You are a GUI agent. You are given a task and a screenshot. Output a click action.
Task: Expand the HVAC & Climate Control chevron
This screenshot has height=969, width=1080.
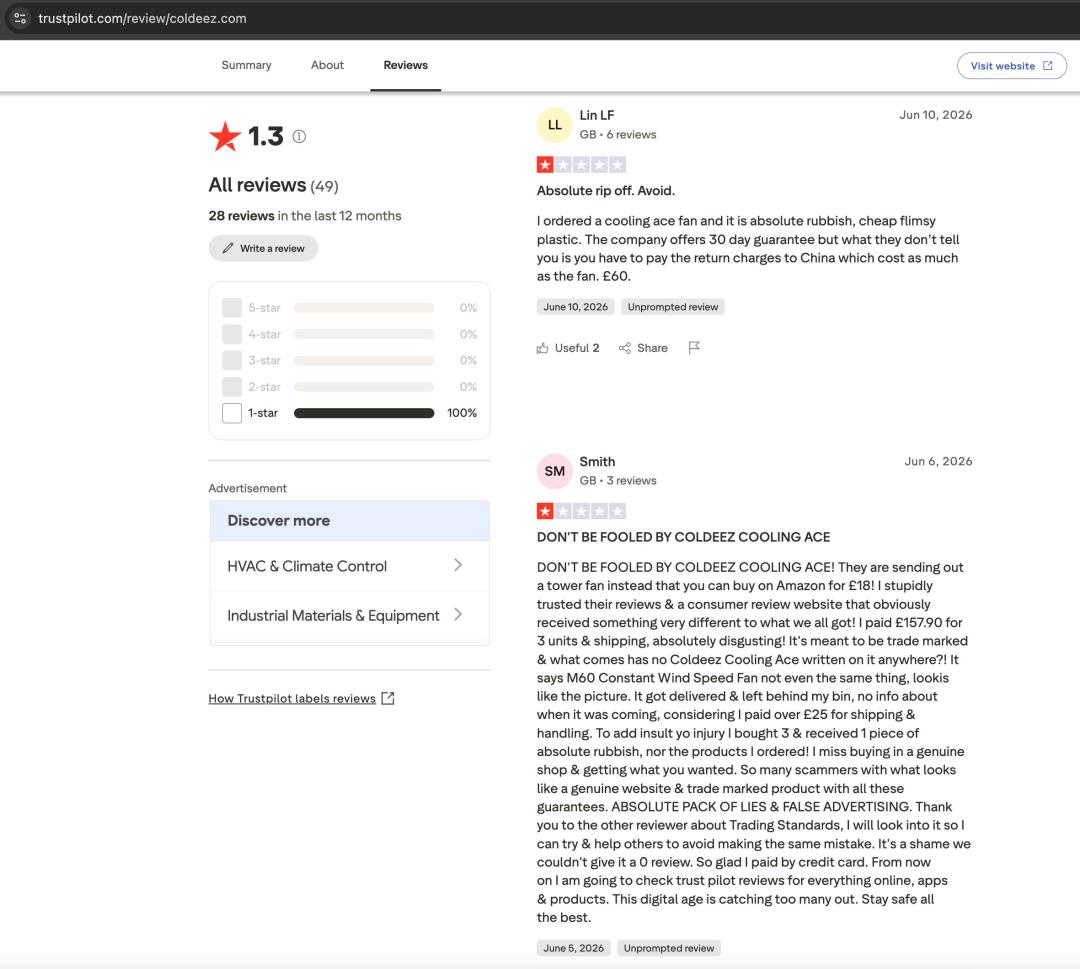[x=458, y=565]
